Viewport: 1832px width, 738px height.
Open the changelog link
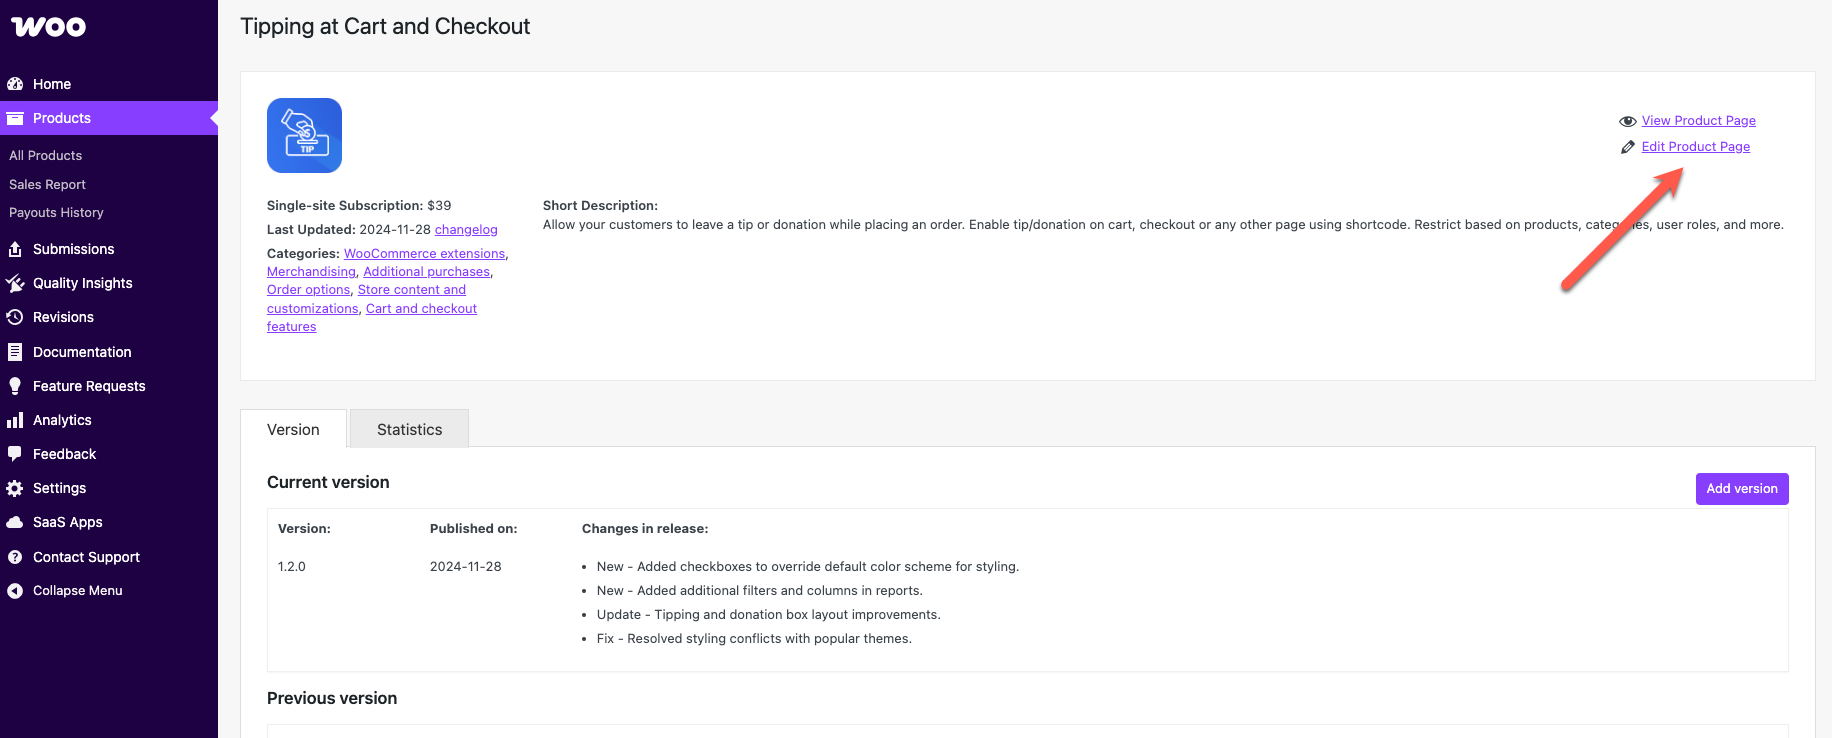[466, 230]
